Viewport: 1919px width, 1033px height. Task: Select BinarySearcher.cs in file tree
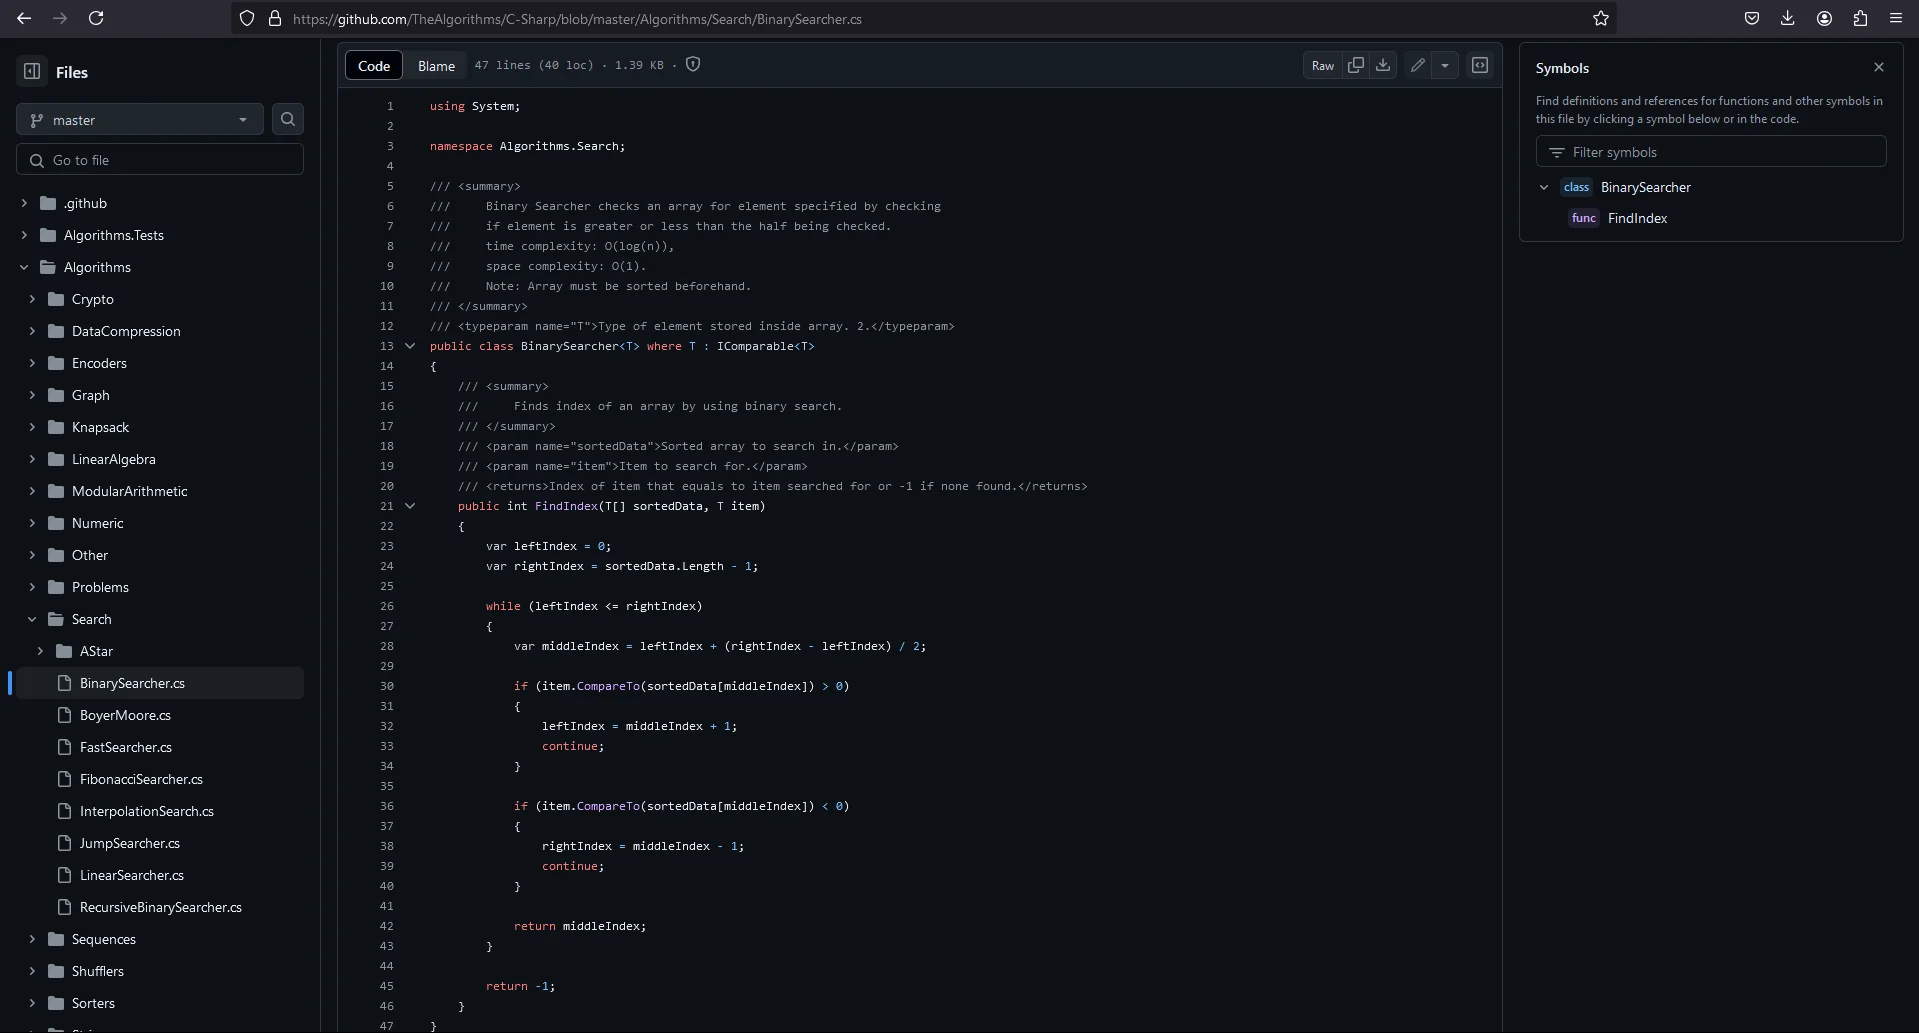[160, 683]
